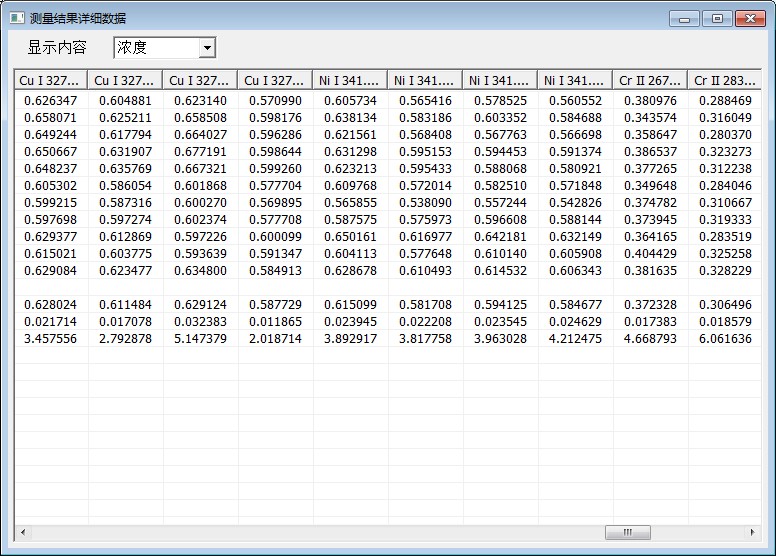
Task: Click the value 4.212475
Action: click(575, 339)
